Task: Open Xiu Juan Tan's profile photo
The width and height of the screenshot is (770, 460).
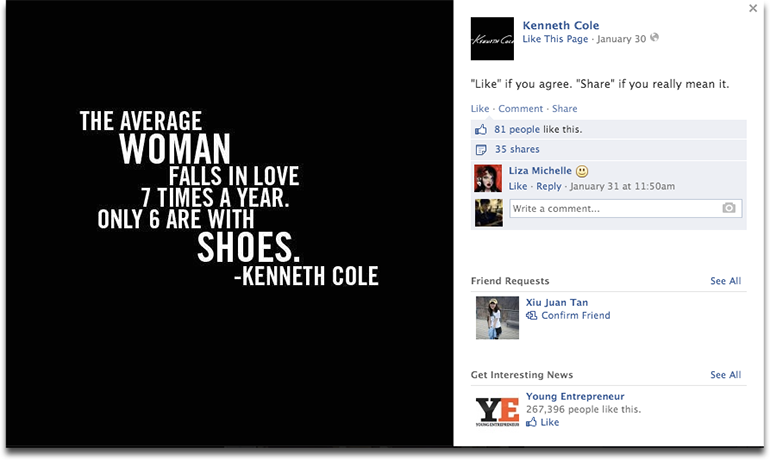Action: 497,318
